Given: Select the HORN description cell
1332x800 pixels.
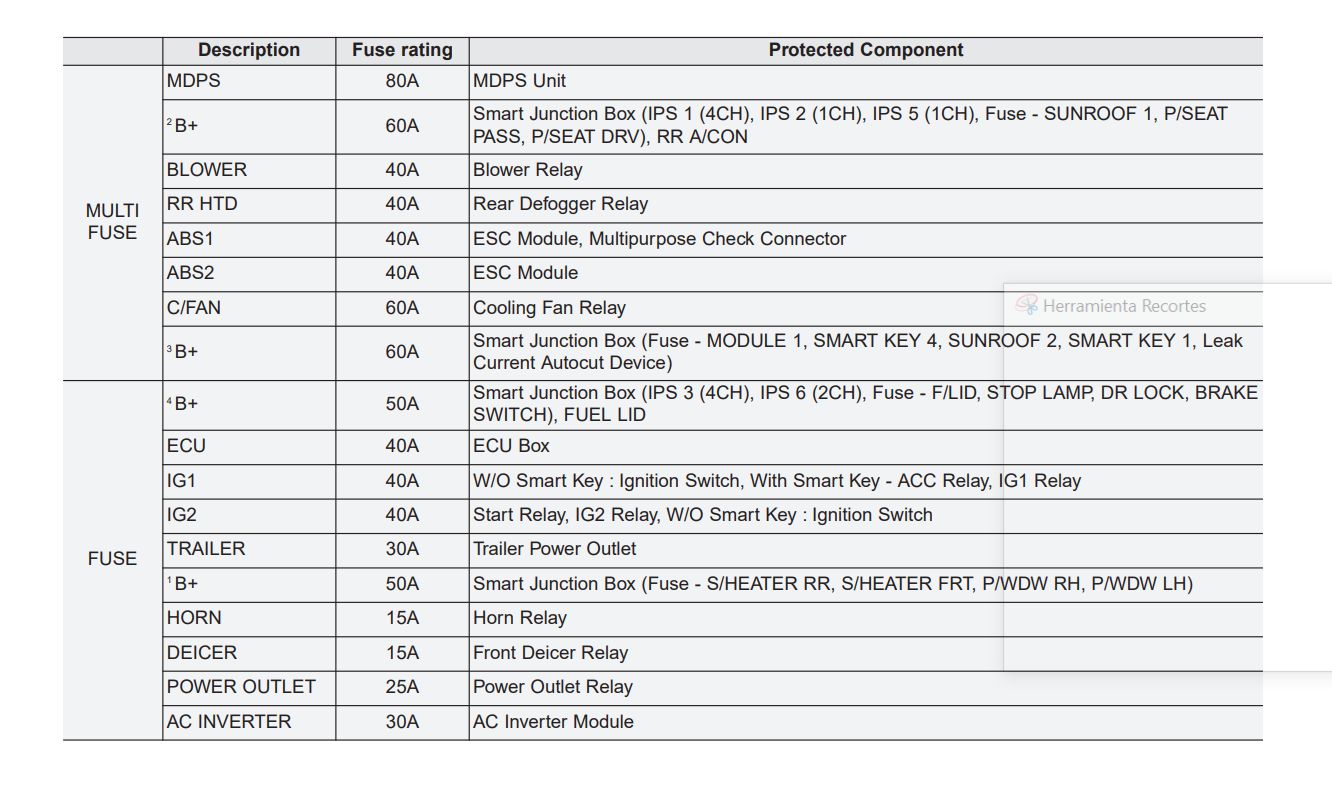Looking at the screenshot, I should tap(194, 618).
